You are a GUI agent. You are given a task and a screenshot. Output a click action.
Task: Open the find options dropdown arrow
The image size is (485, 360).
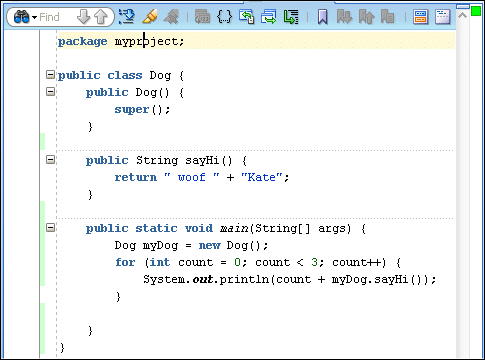(34, 17)
